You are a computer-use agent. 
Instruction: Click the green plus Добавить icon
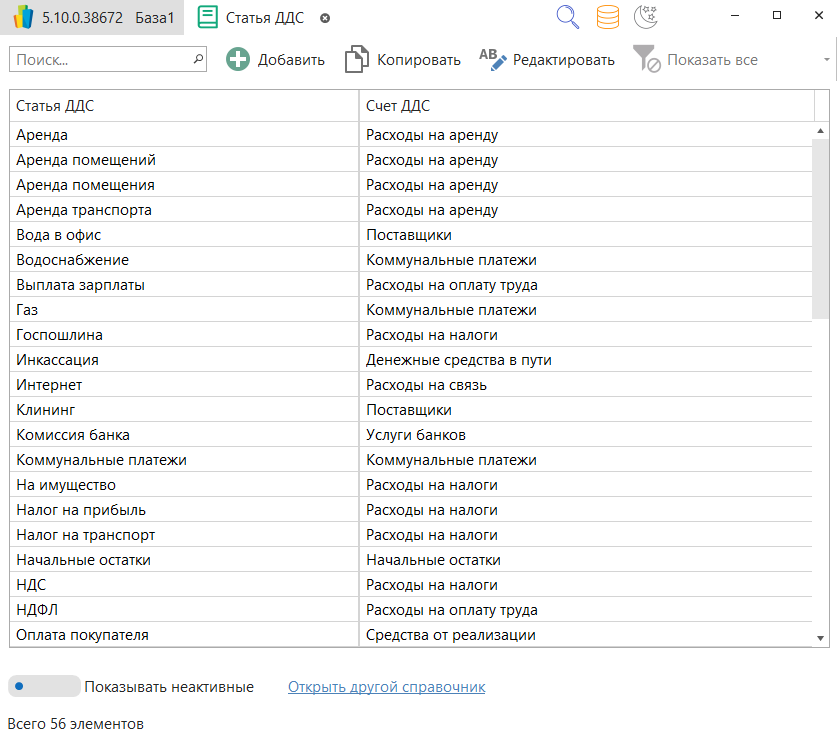pos(238,60)
